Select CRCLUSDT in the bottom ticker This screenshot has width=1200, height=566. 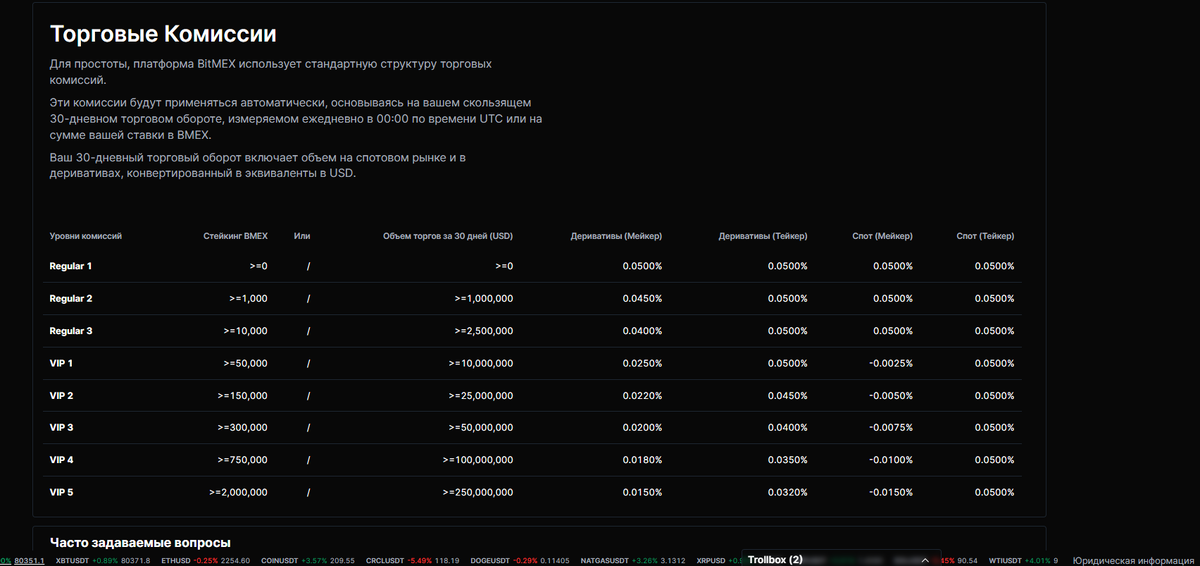pyautogui.click(x=386, y=561)
